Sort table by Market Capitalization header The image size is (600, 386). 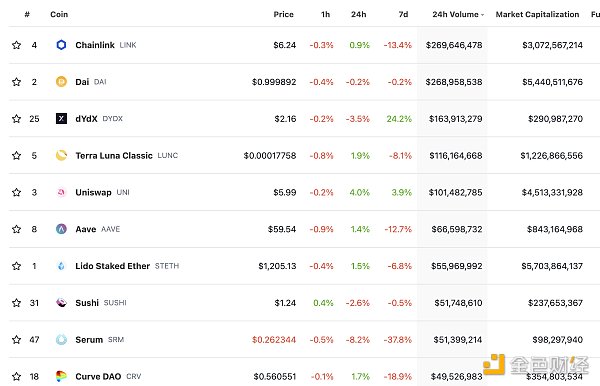[537, 15]
